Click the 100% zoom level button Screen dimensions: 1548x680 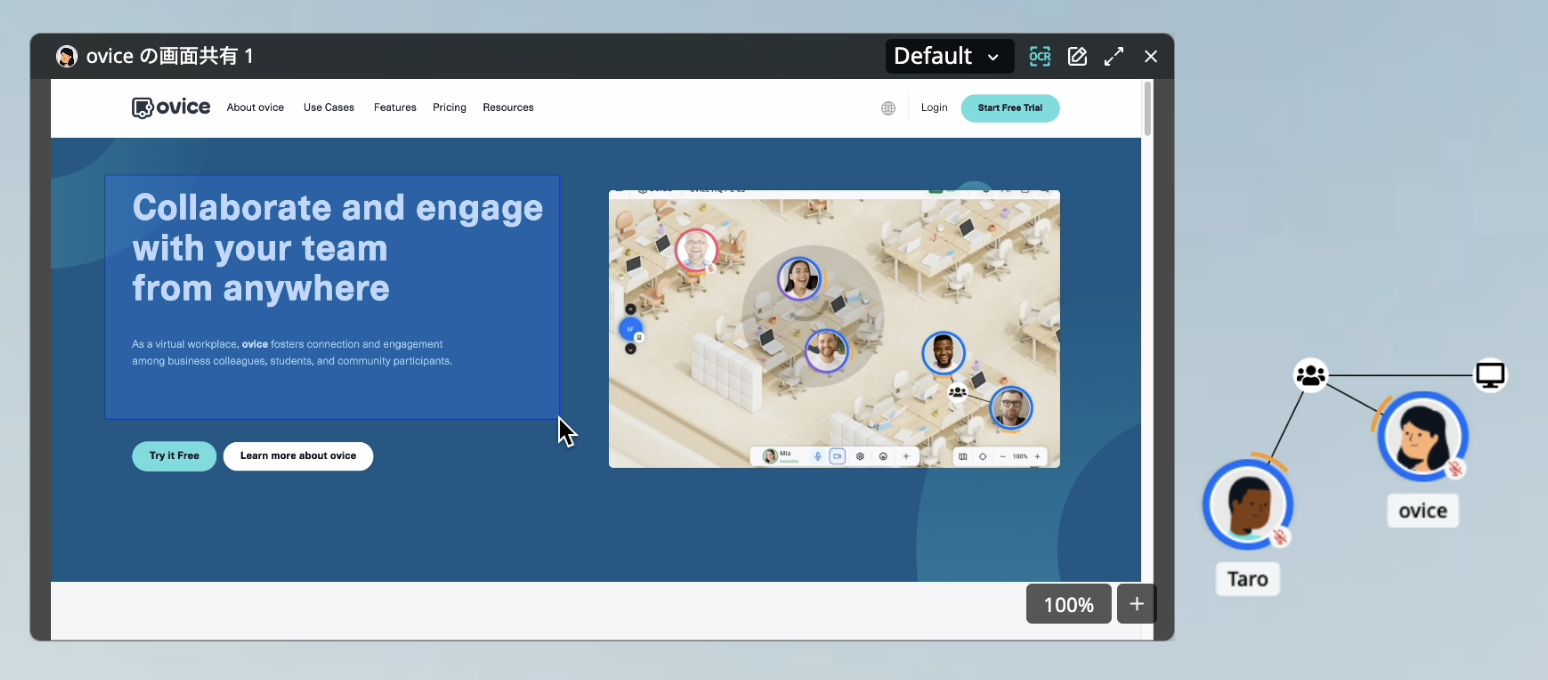click(x=1068, y=604)
